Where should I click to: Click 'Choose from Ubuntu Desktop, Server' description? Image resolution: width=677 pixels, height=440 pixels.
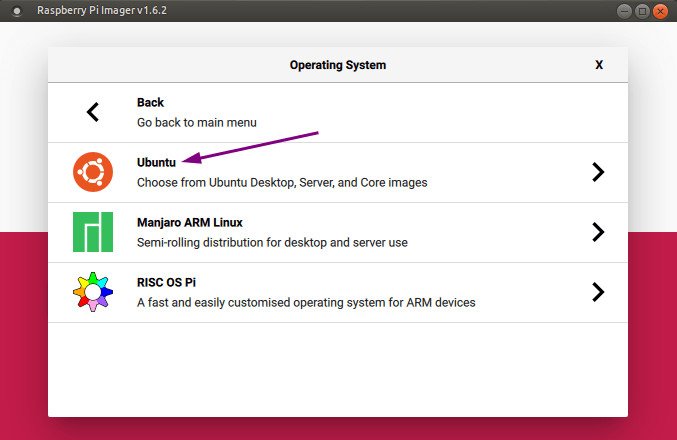[282, 183]
